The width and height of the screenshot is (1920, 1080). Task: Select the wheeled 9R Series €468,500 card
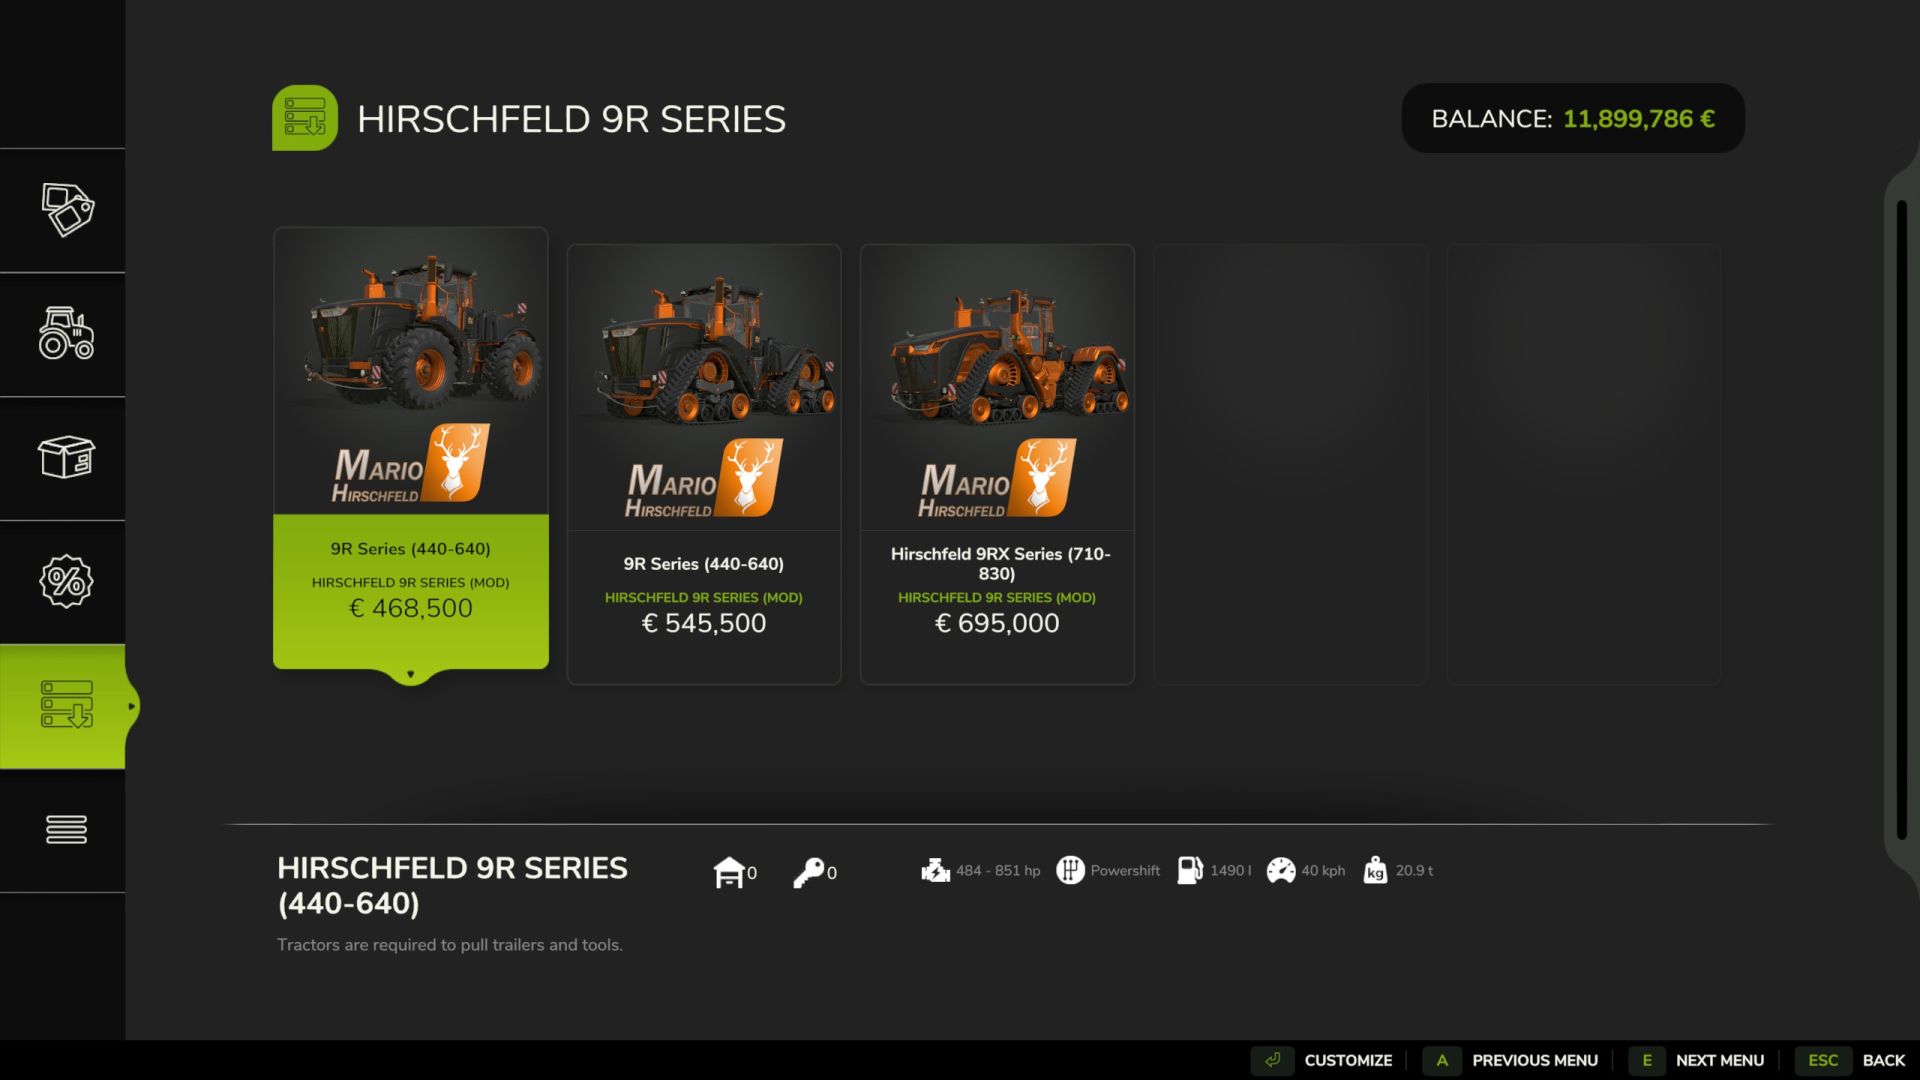[x=411, y=448]
